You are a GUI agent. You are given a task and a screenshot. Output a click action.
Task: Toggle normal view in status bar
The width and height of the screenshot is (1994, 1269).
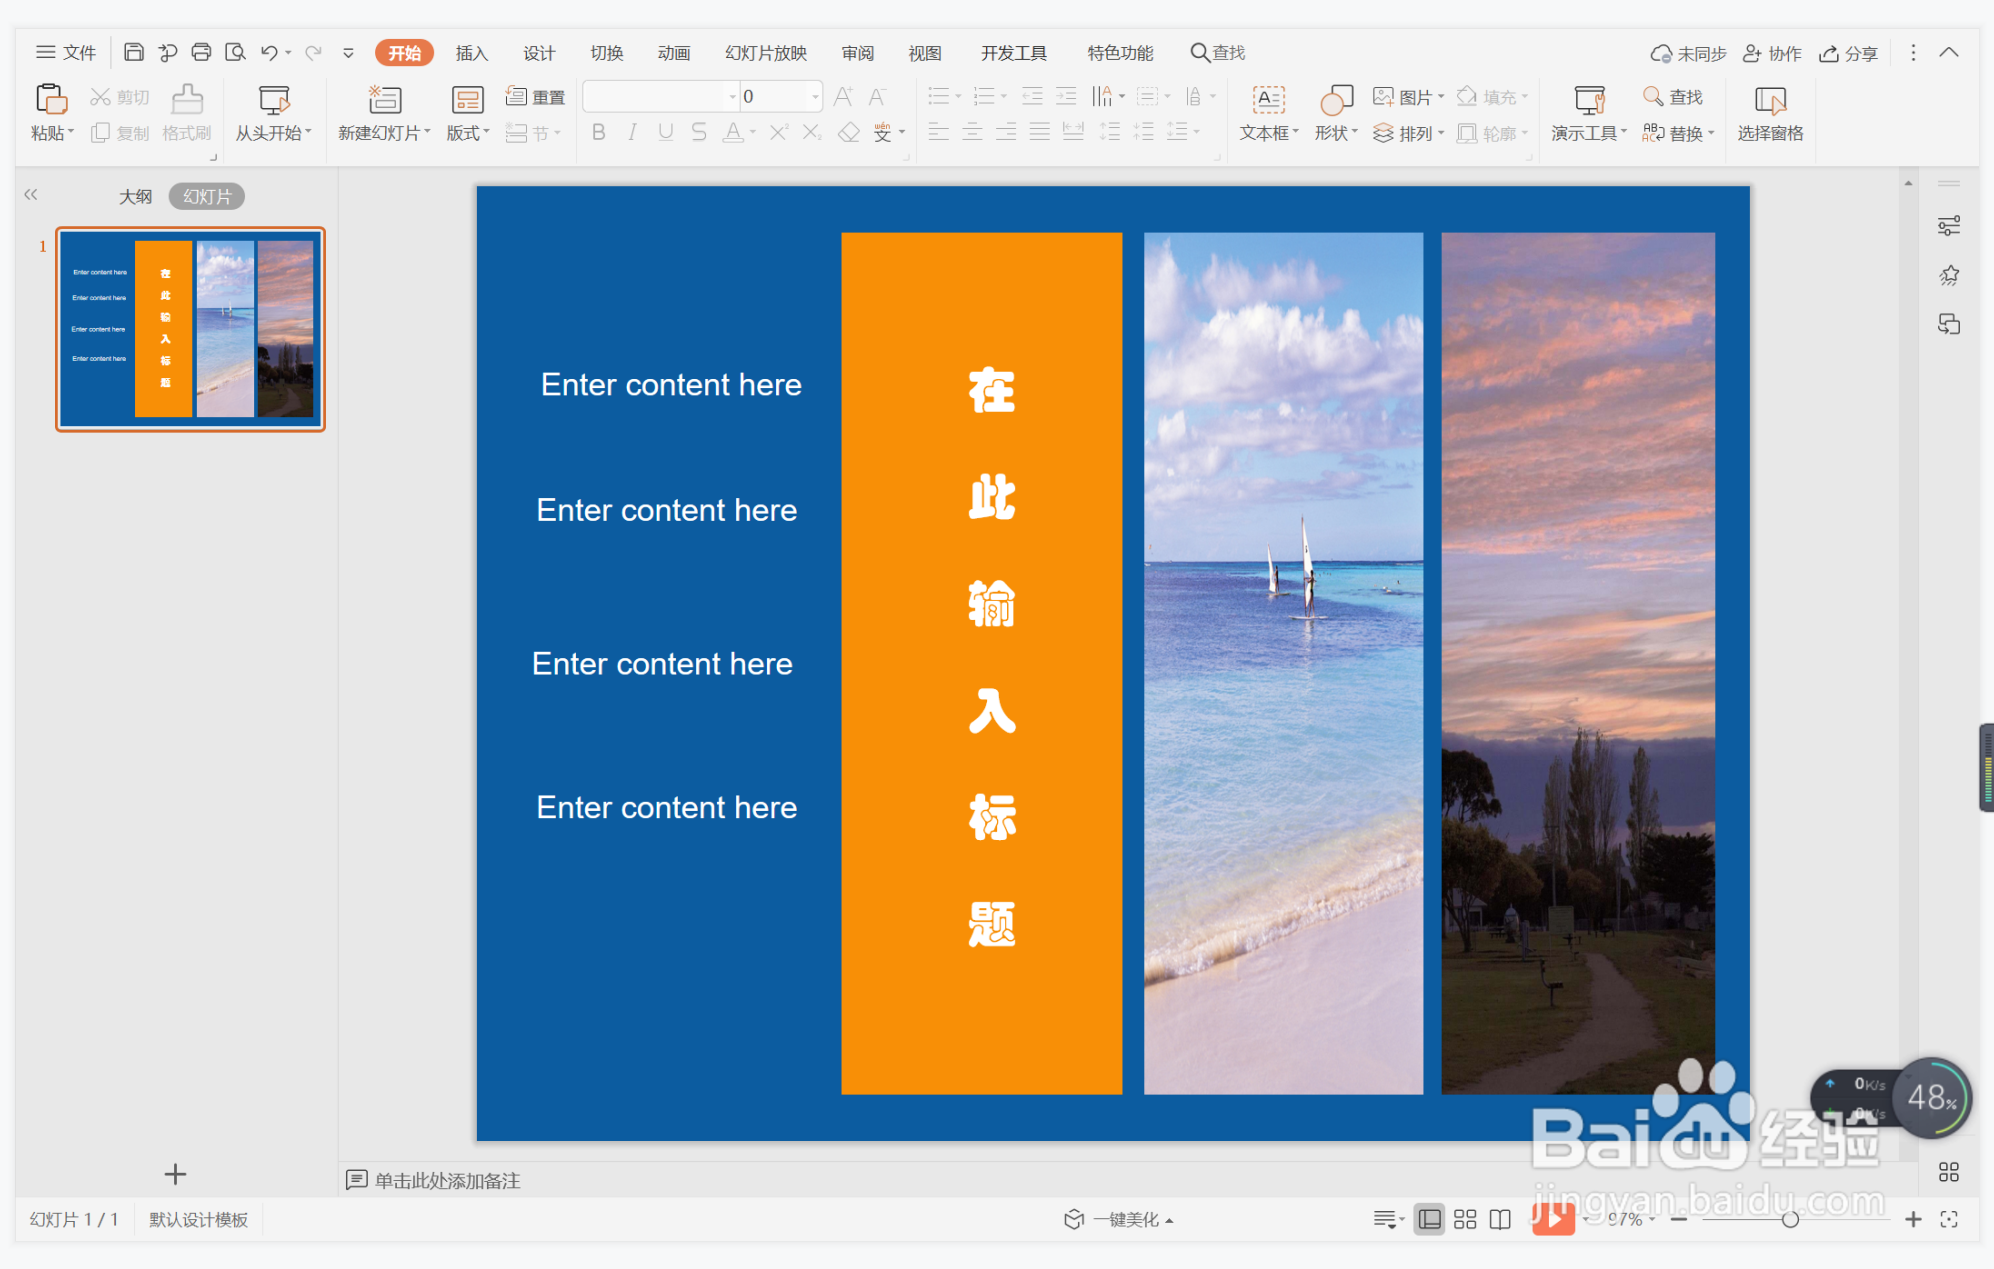point(1430,1219)
